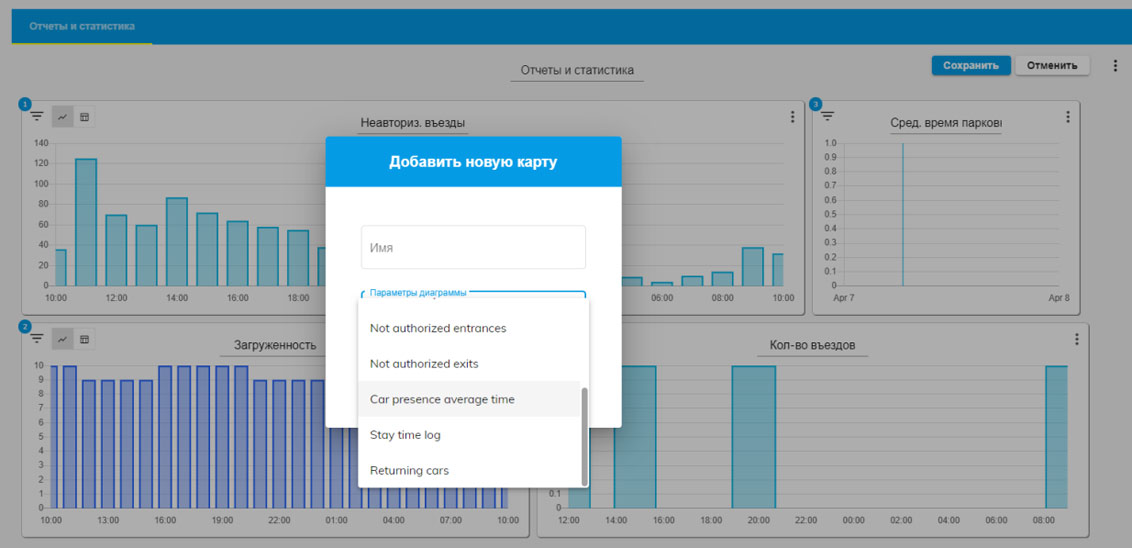The width and height of the screenshot is (1132, 548).
Task: Click the Имя input field
Action: [473, 247]
